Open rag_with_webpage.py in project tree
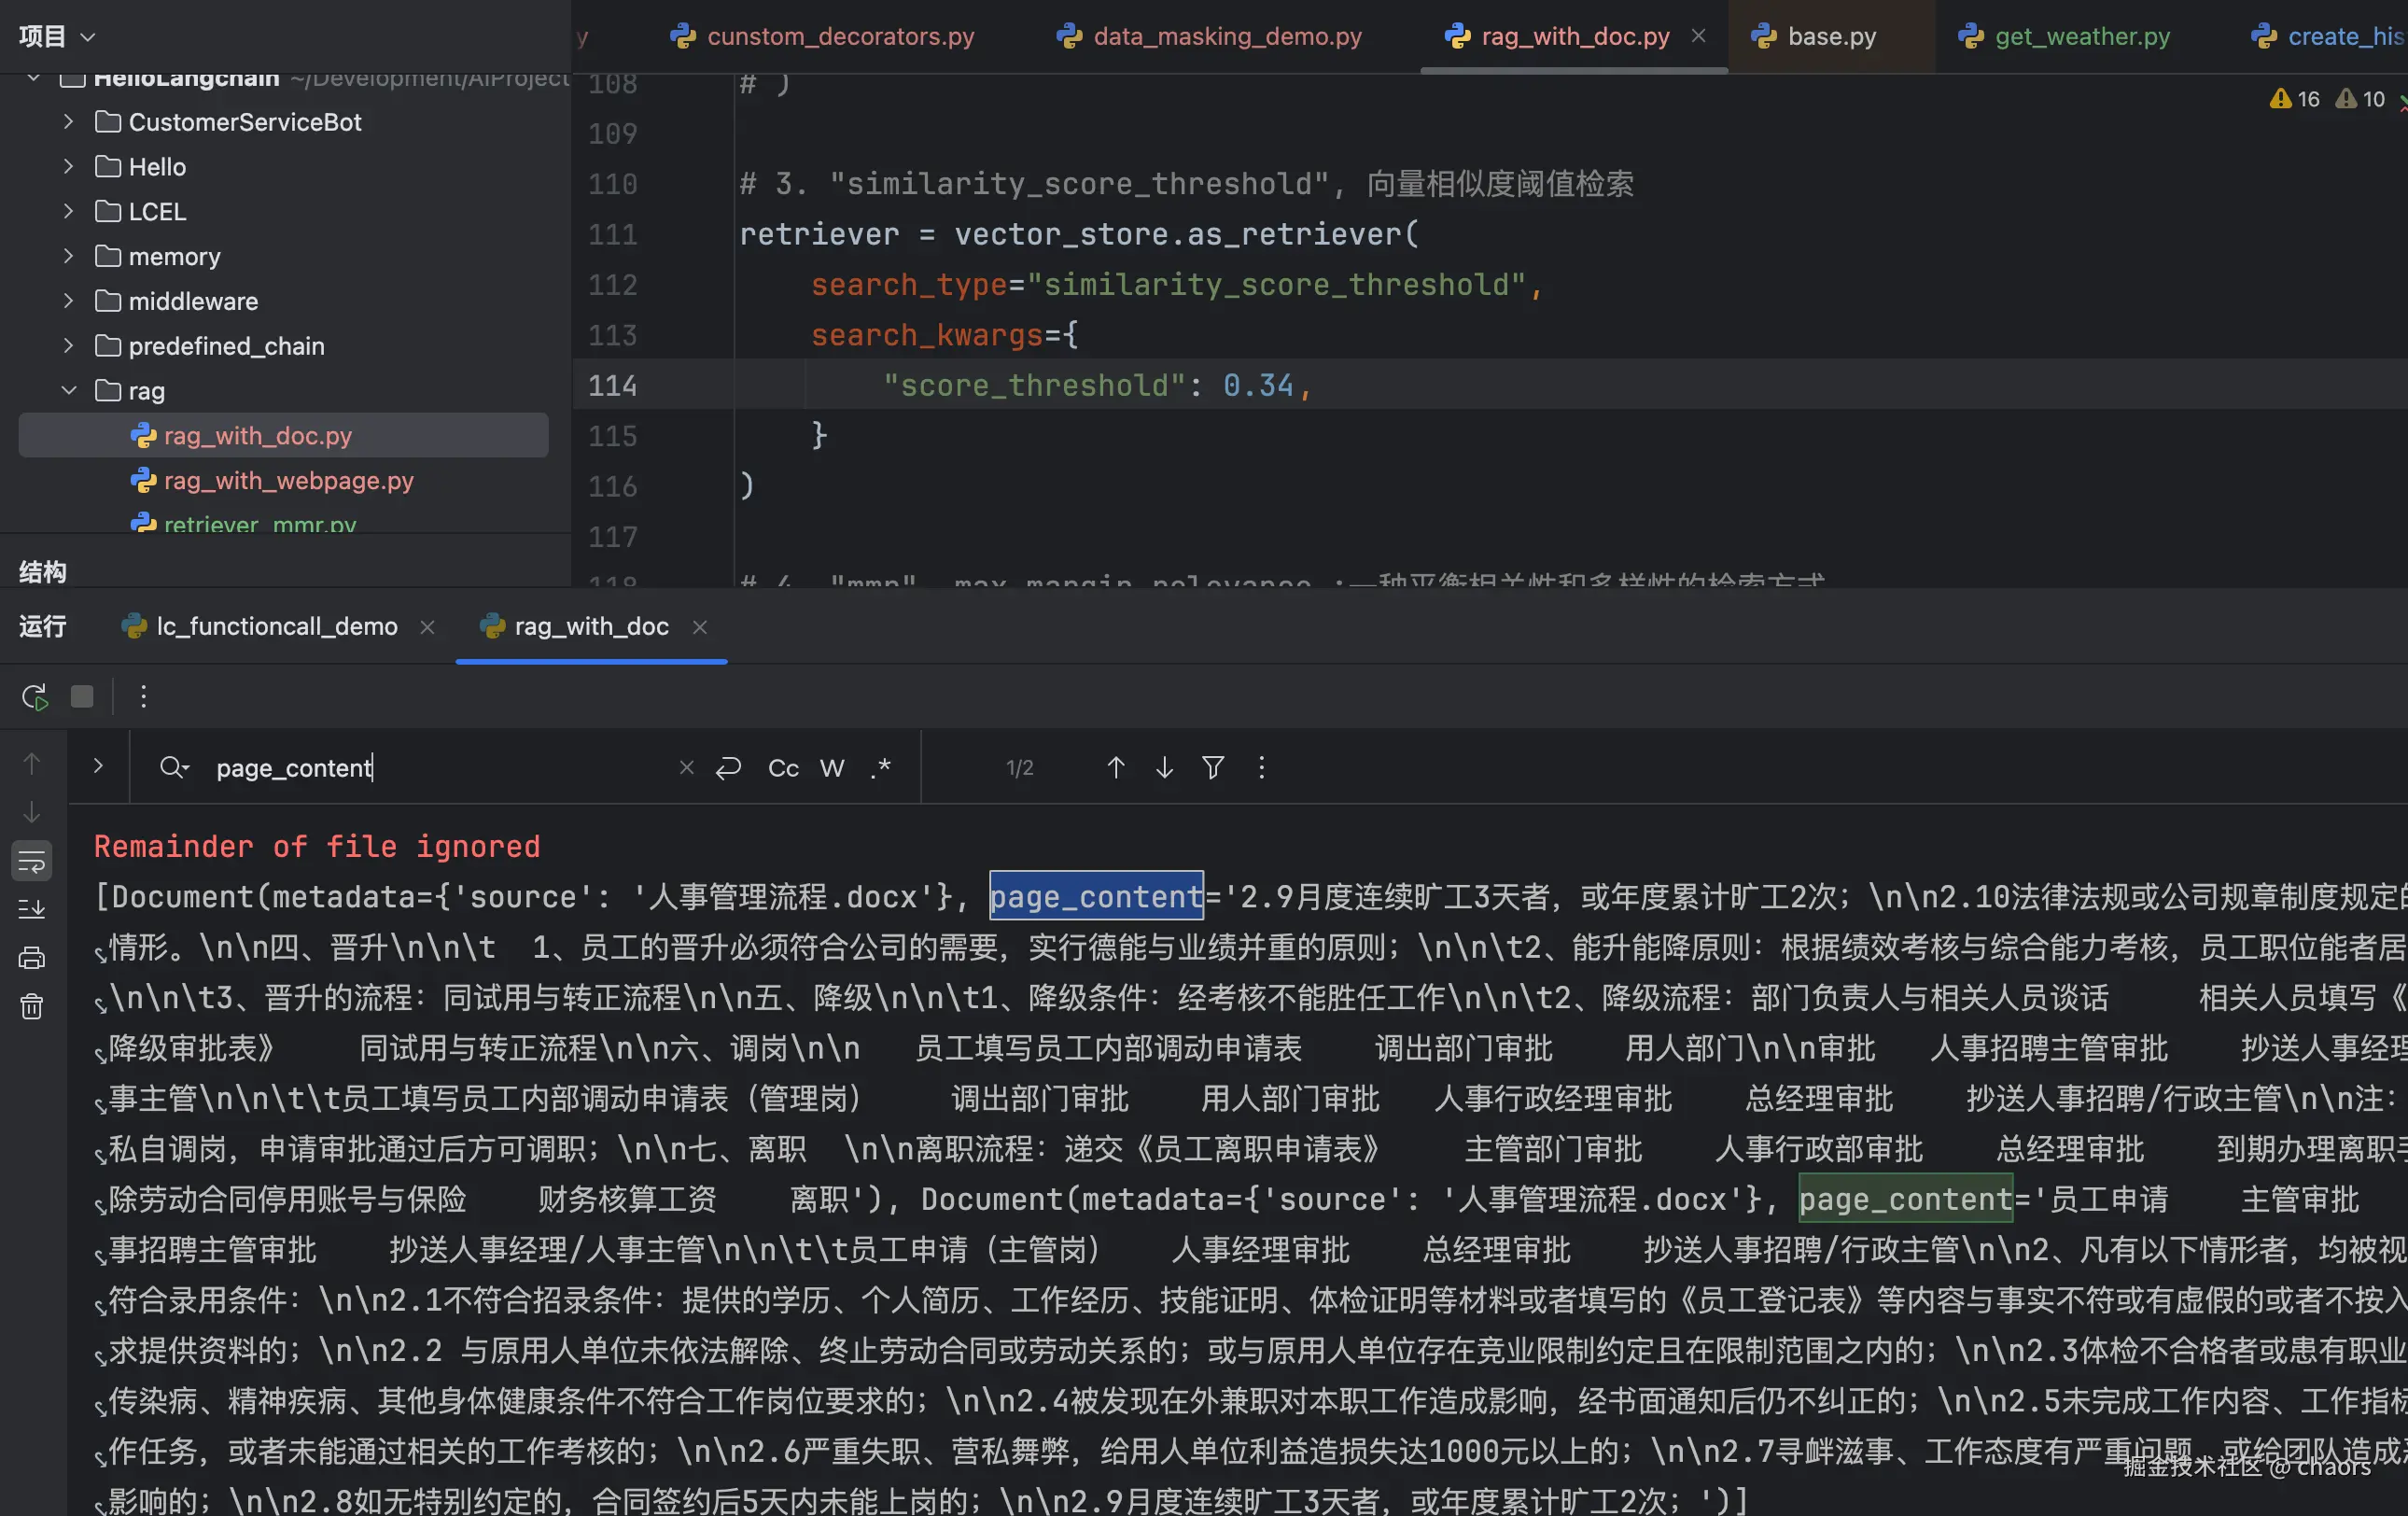2408x1516 pixels. pyautogui.click(x=288, y=481)
